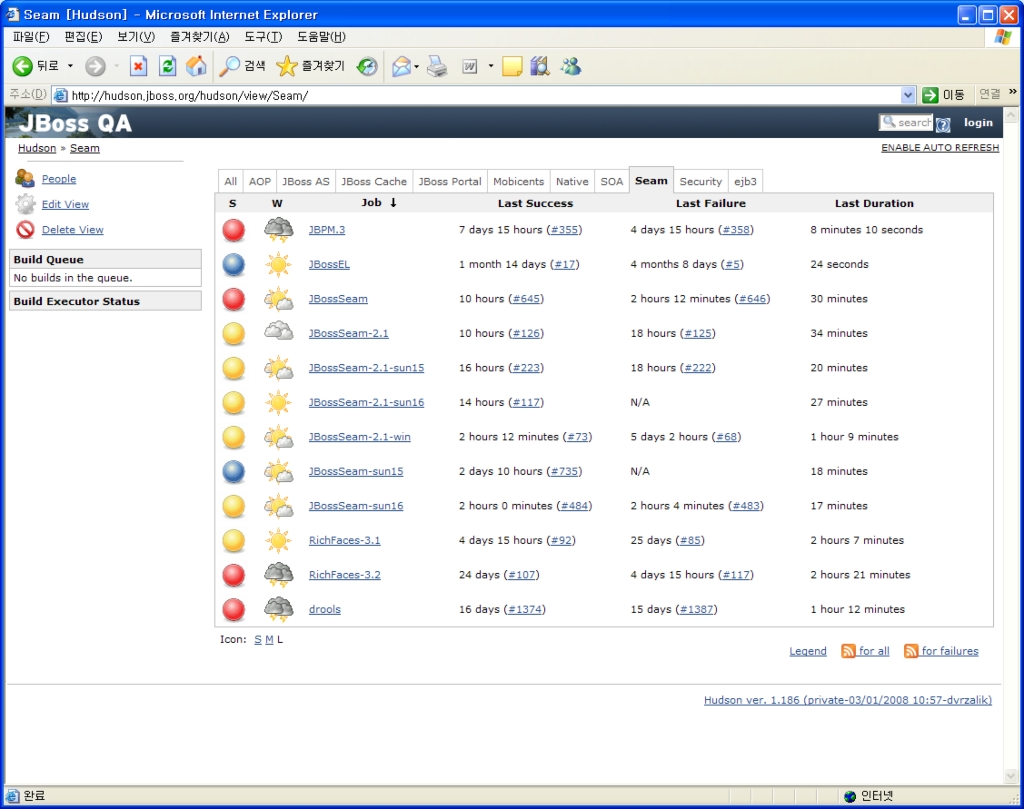The height and width of the screenshot is (809, 1024).
Task: Click the storm weather icon for JBPM.3
Action: [279, 230]
